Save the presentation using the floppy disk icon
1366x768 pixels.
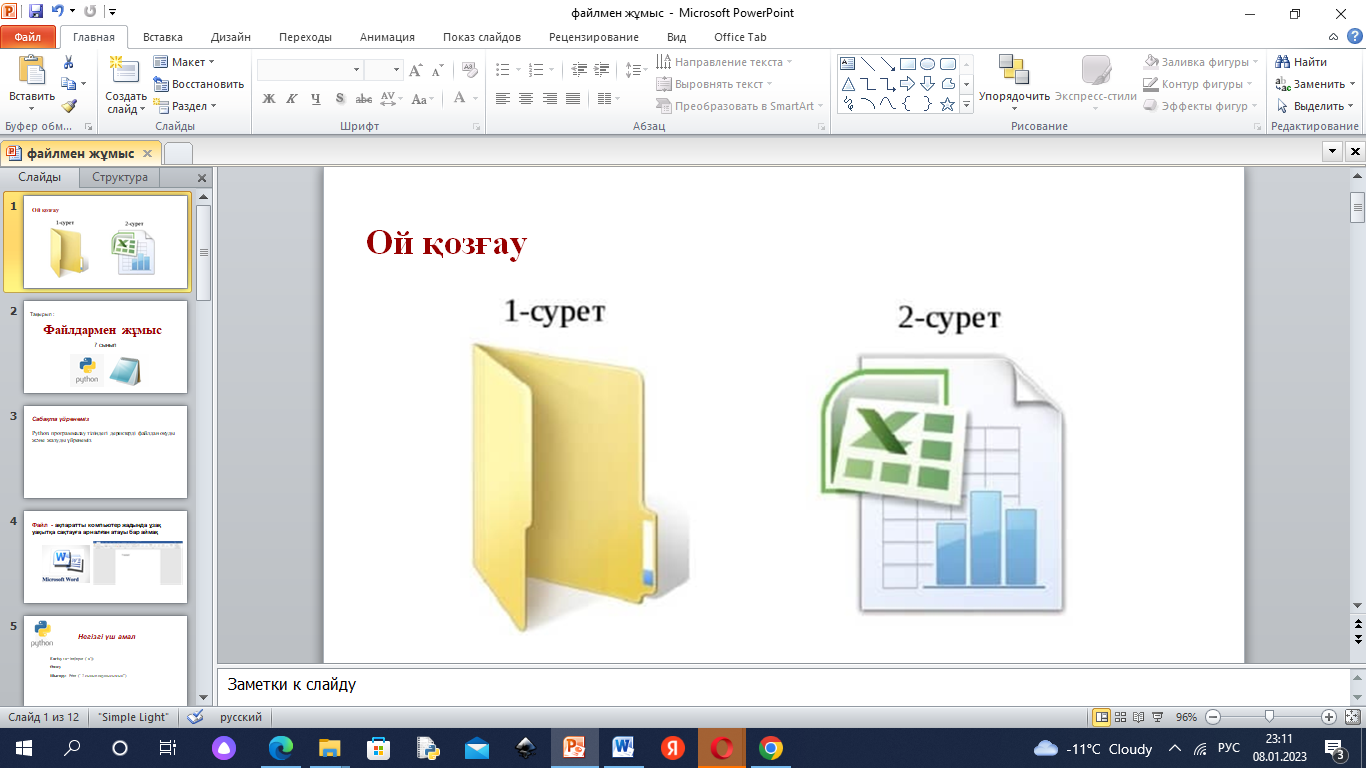(36, 12)
